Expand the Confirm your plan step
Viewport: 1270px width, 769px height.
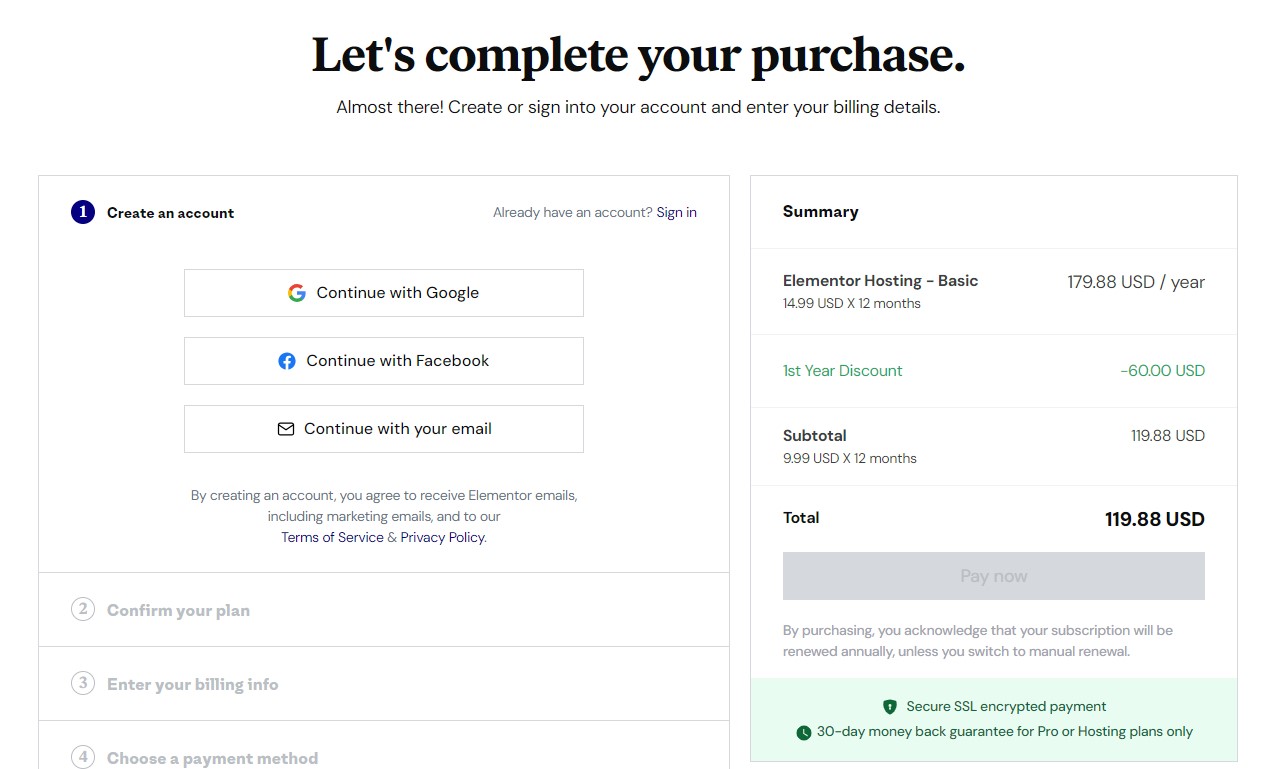pos(384,610)
